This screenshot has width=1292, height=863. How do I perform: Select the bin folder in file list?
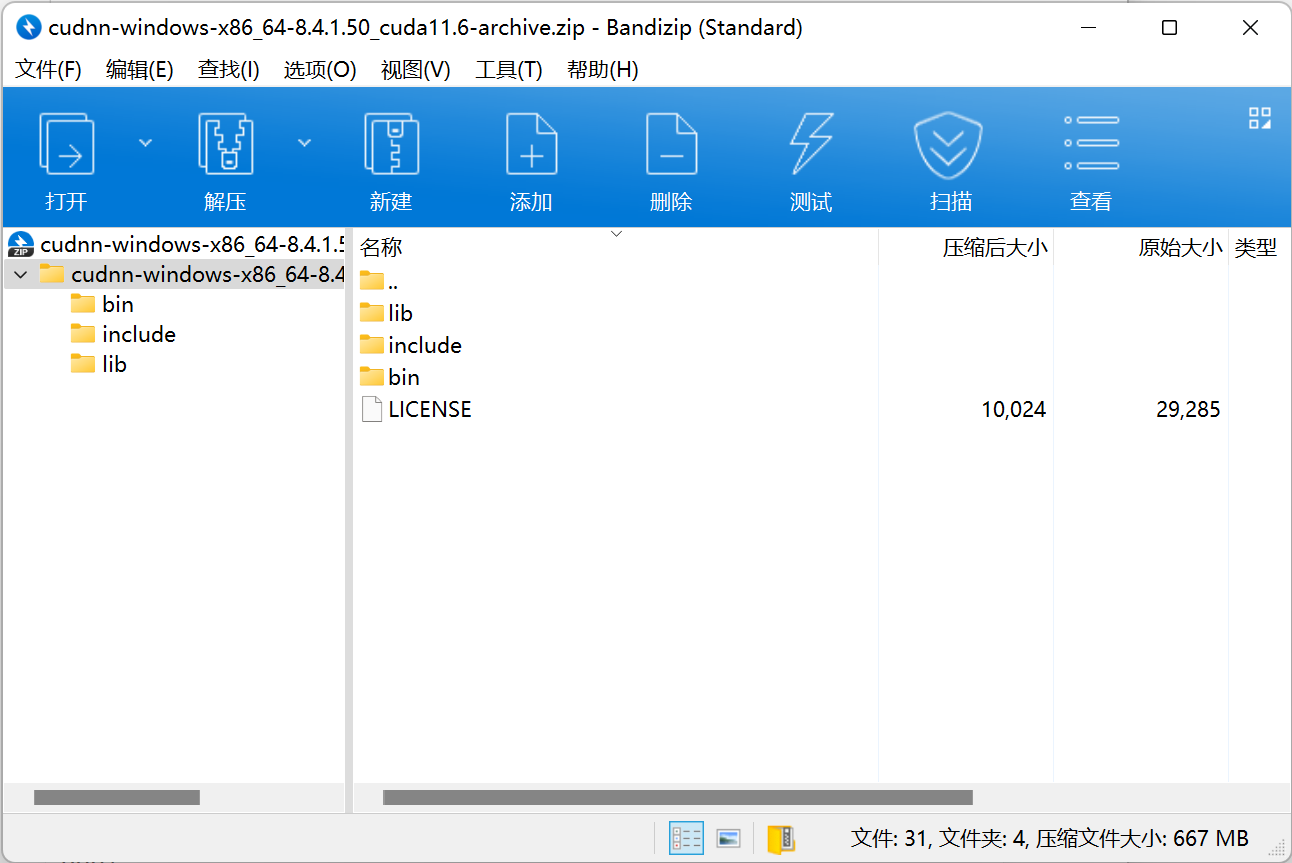click(390, 377)
